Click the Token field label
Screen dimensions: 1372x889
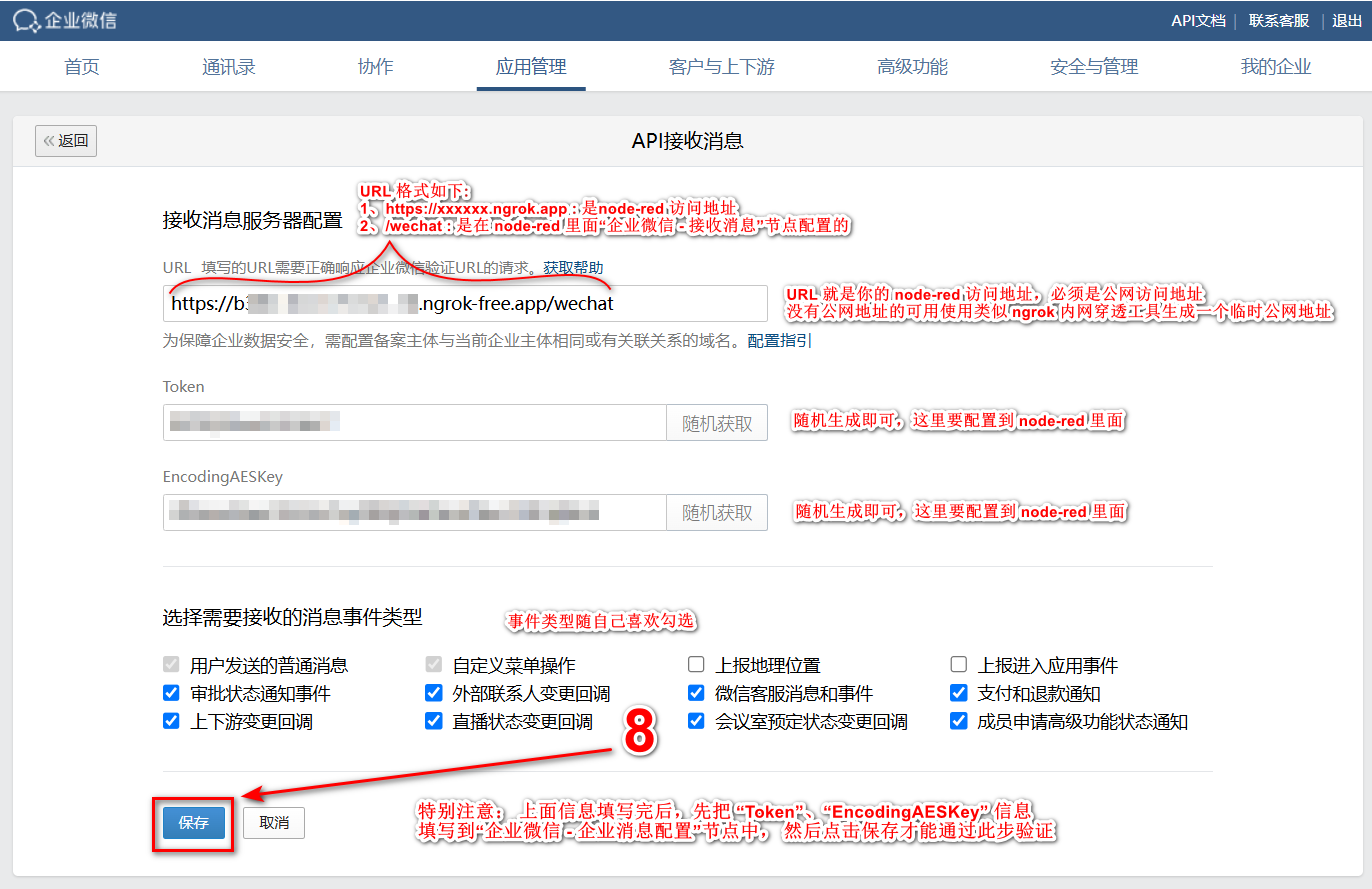[183, 386]
